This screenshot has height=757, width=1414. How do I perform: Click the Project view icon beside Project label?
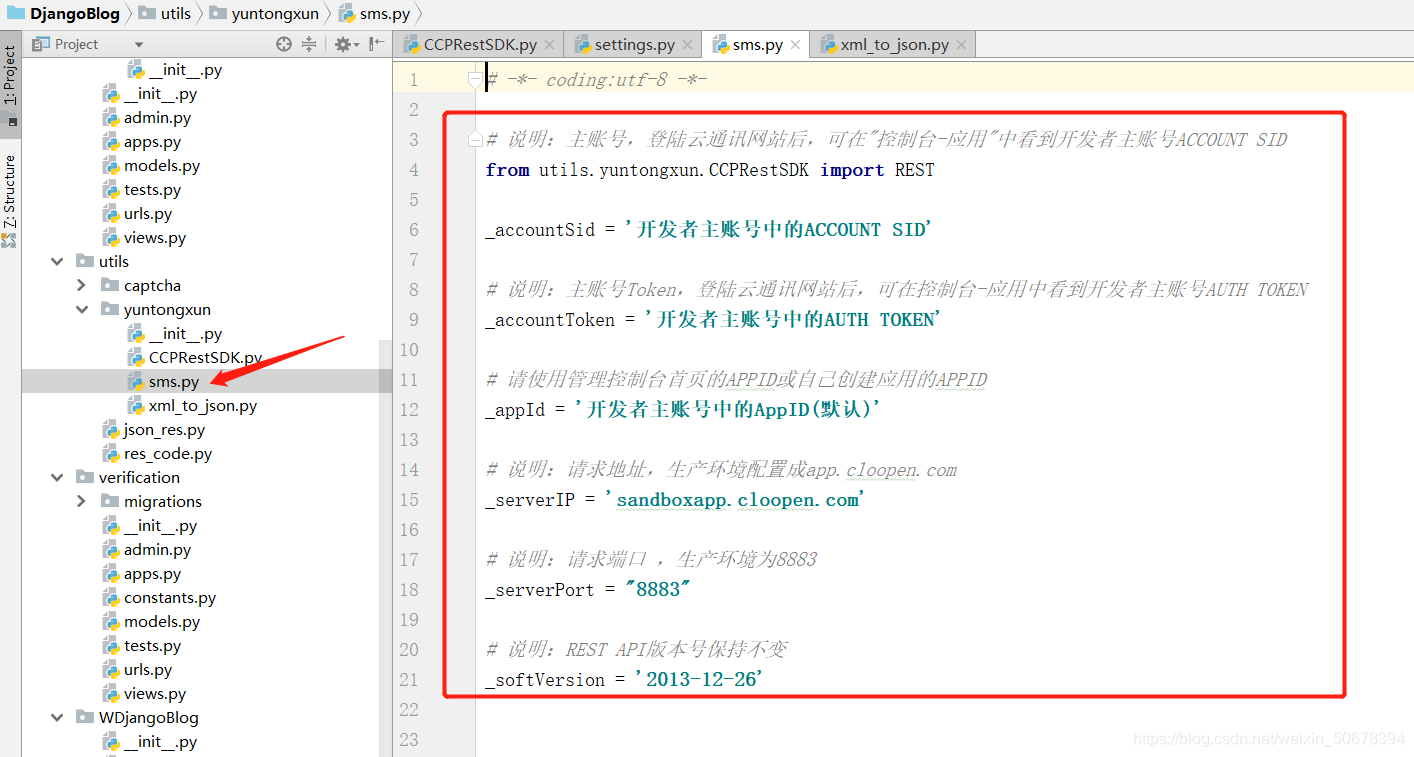41,44
